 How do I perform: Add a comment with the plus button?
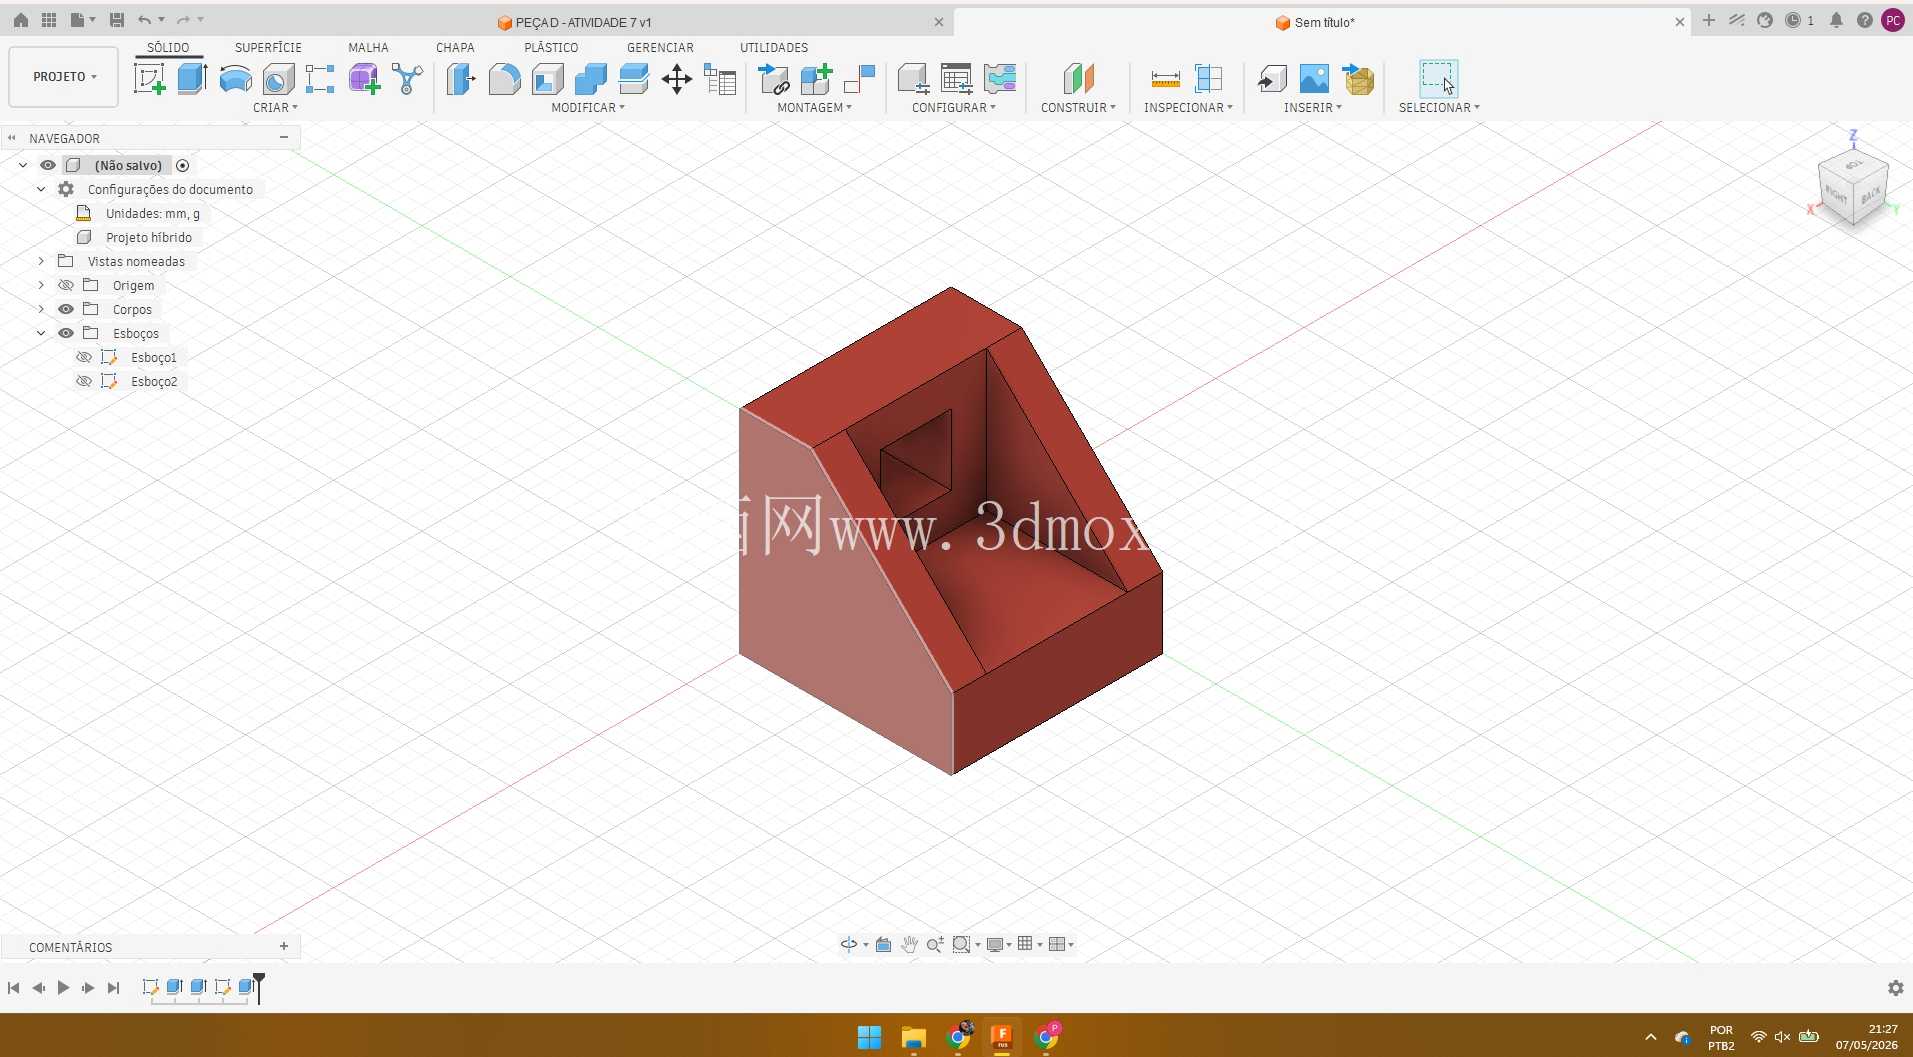[x=284, y=946]
